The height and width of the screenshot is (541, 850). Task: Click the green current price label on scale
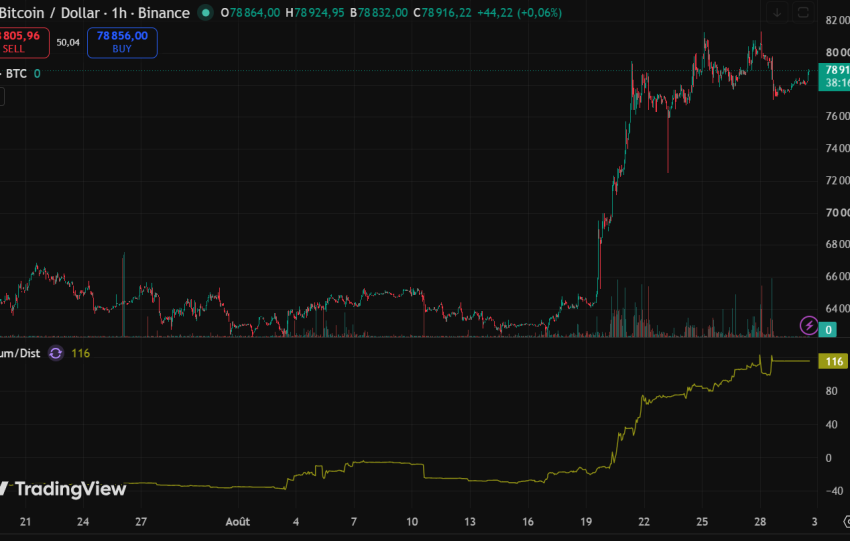(834, 76)
